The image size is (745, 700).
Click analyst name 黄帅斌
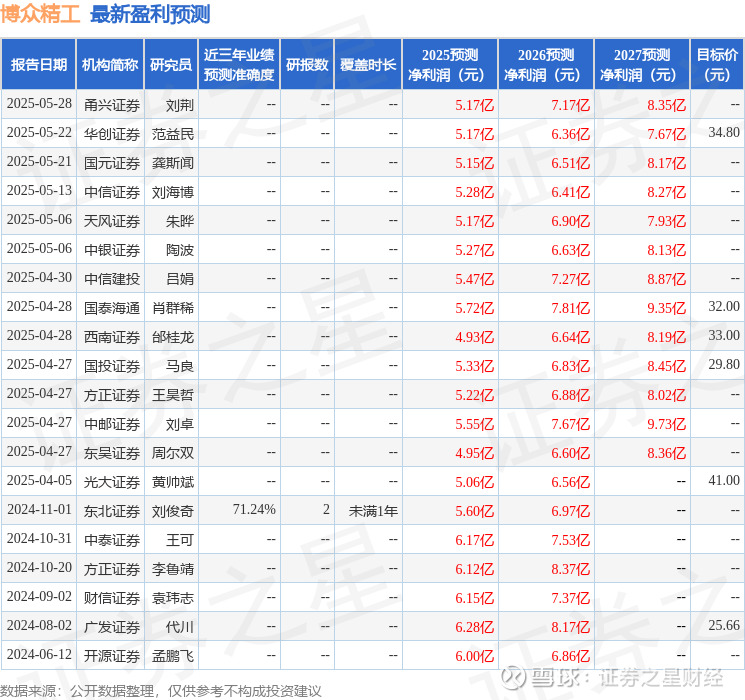[x=173, y=482]
